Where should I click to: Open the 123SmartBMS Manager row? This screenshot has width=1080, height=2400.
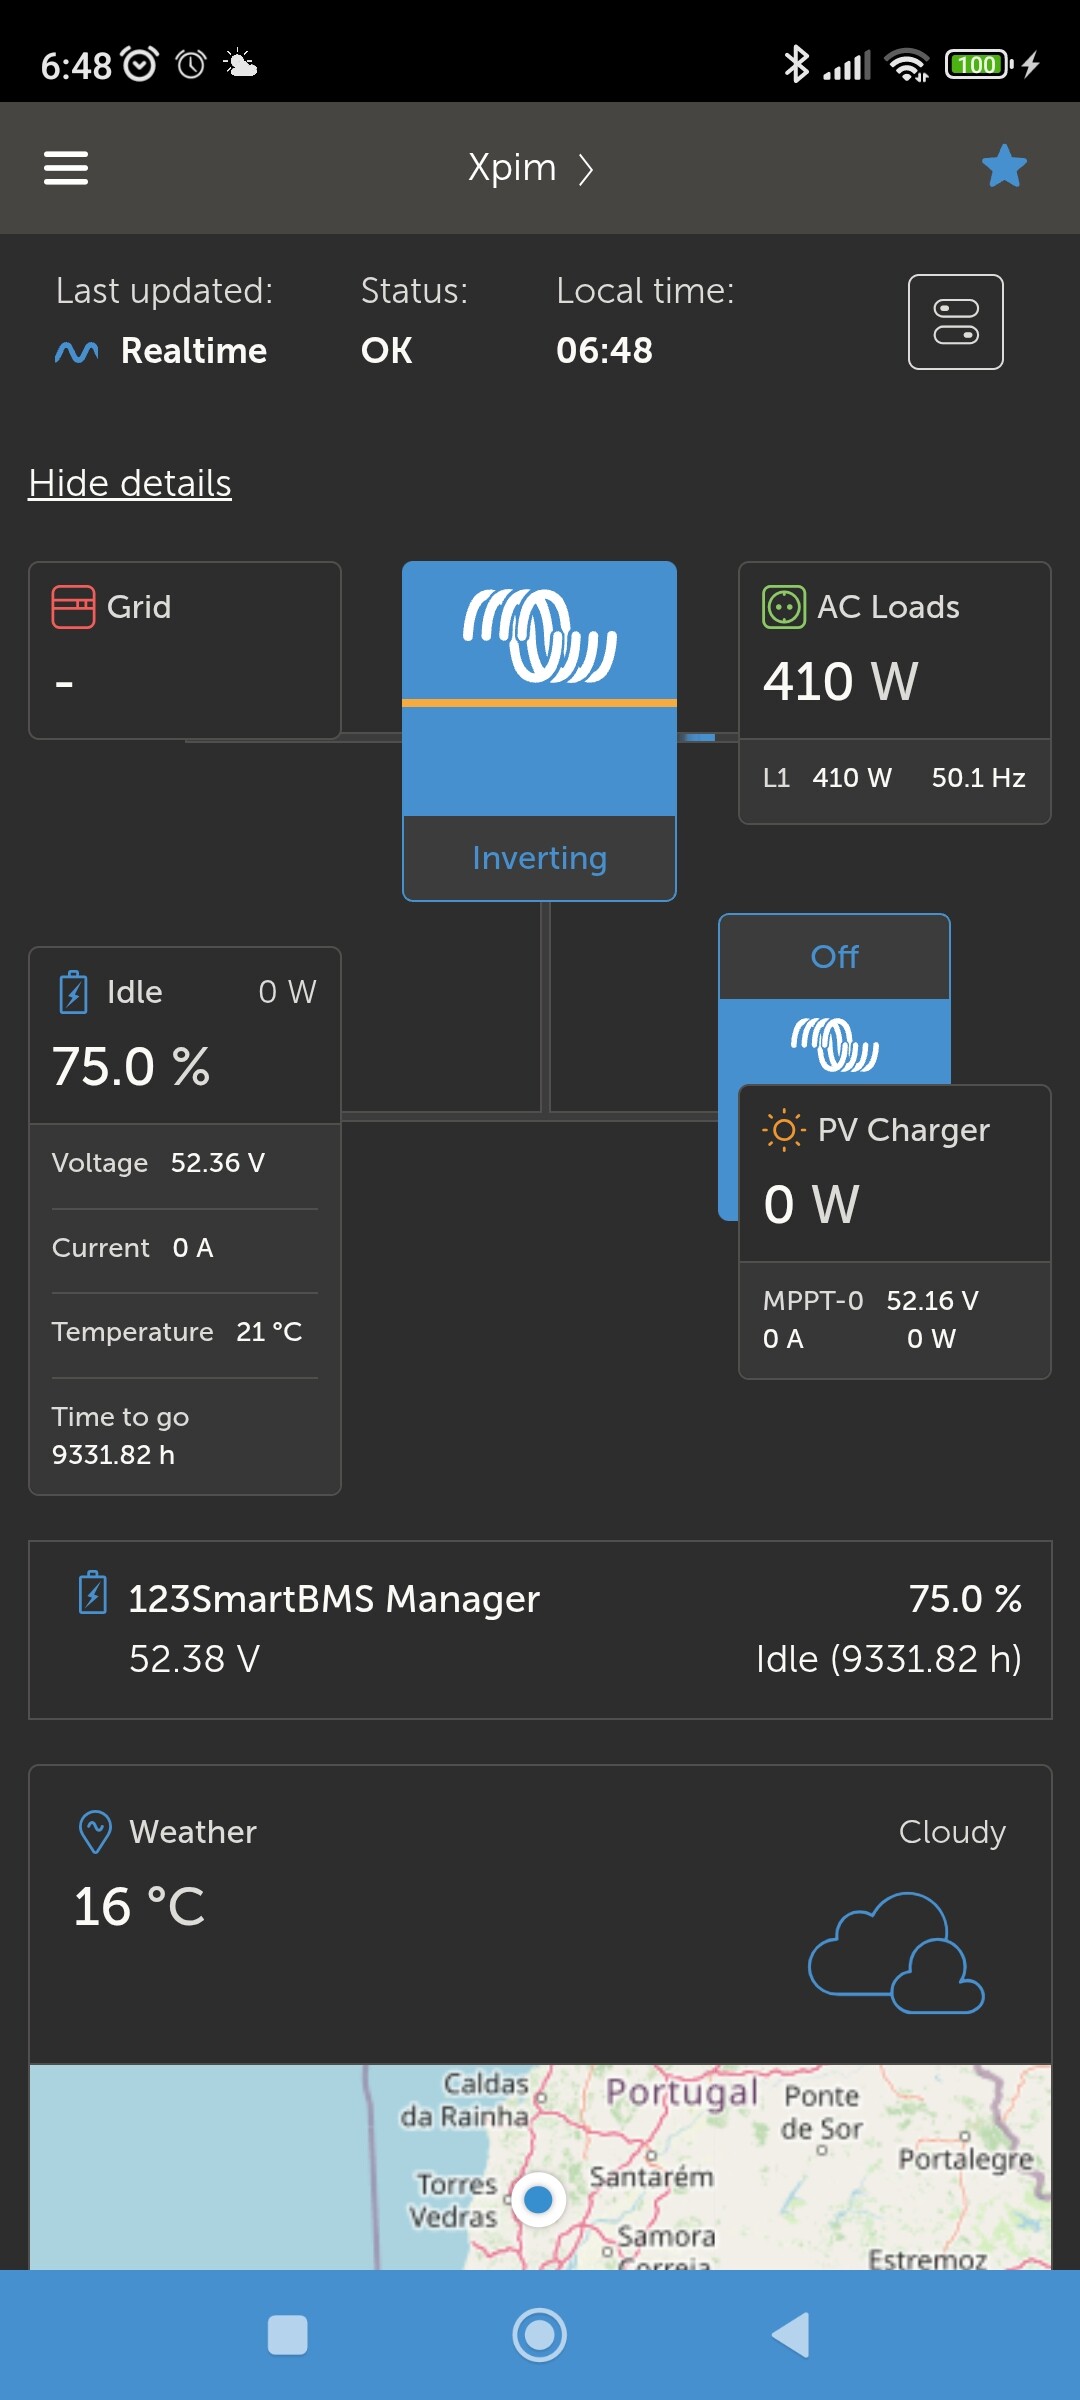tap(540, 1629)
